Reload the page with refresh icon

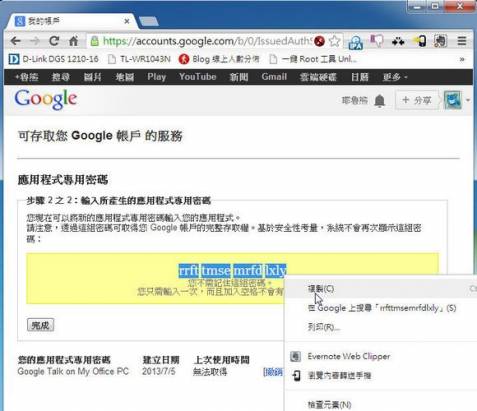54,41
